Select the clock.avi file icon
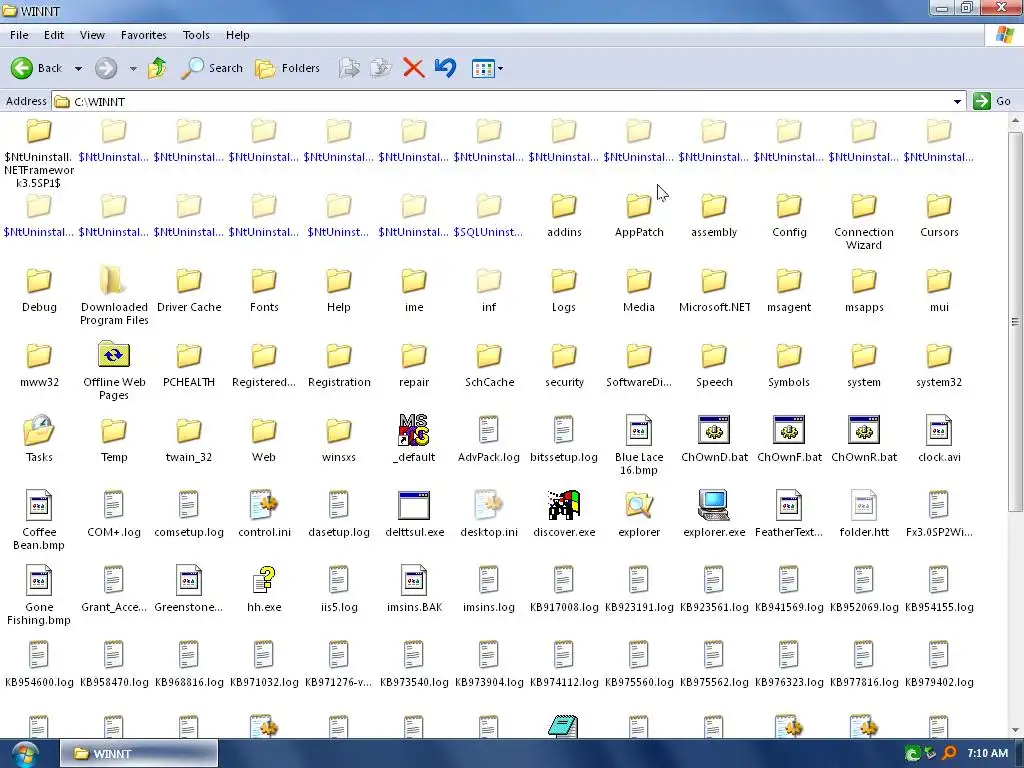Viewport: 1024px width, 768px height. (x=938, y=430)
